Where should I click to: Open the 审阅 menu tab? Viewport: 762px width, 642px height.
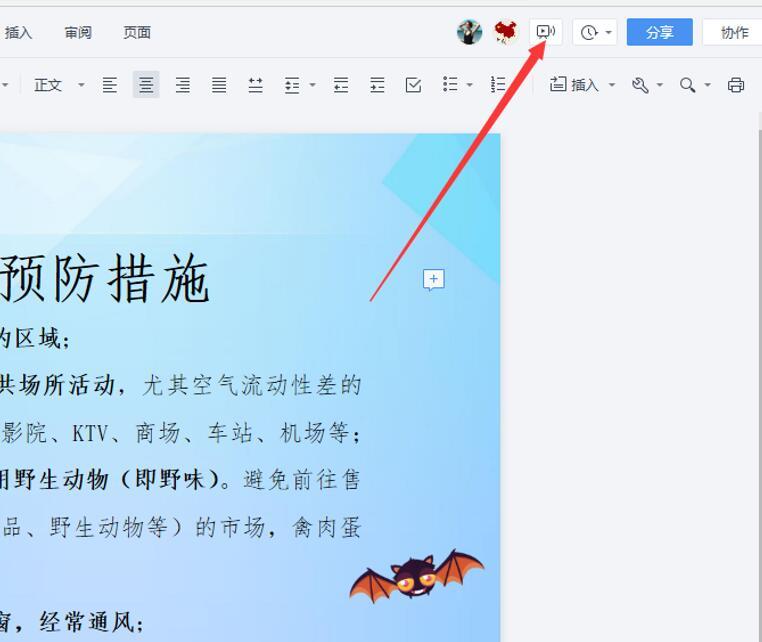click(x=78, y=32)
